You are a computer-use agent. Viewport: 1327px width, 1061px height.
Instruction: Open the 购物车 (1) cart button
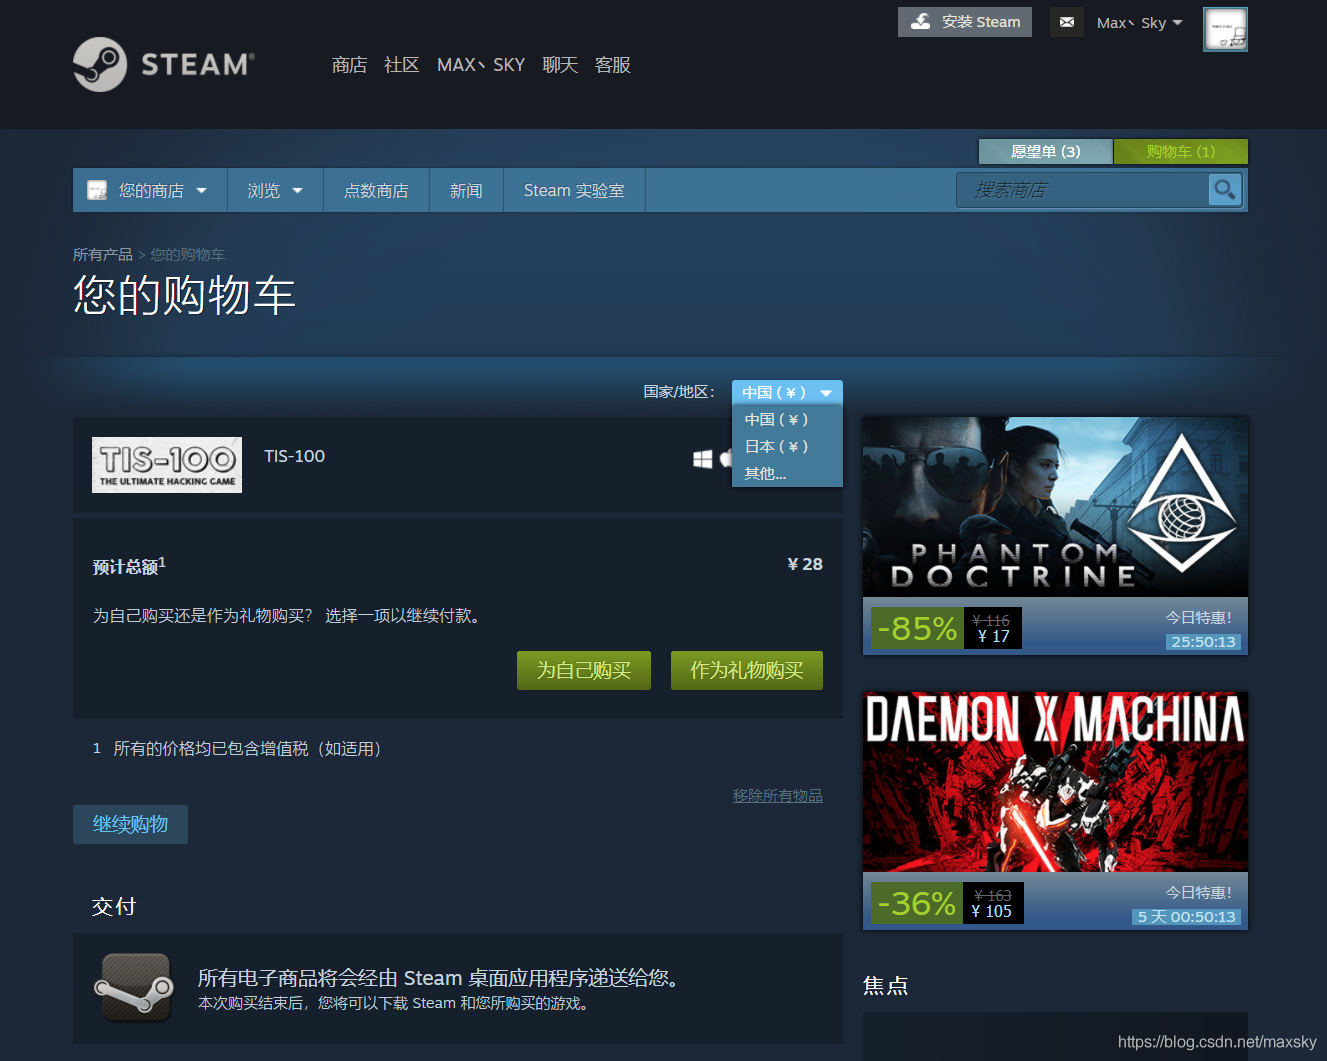coord(1181,151)
